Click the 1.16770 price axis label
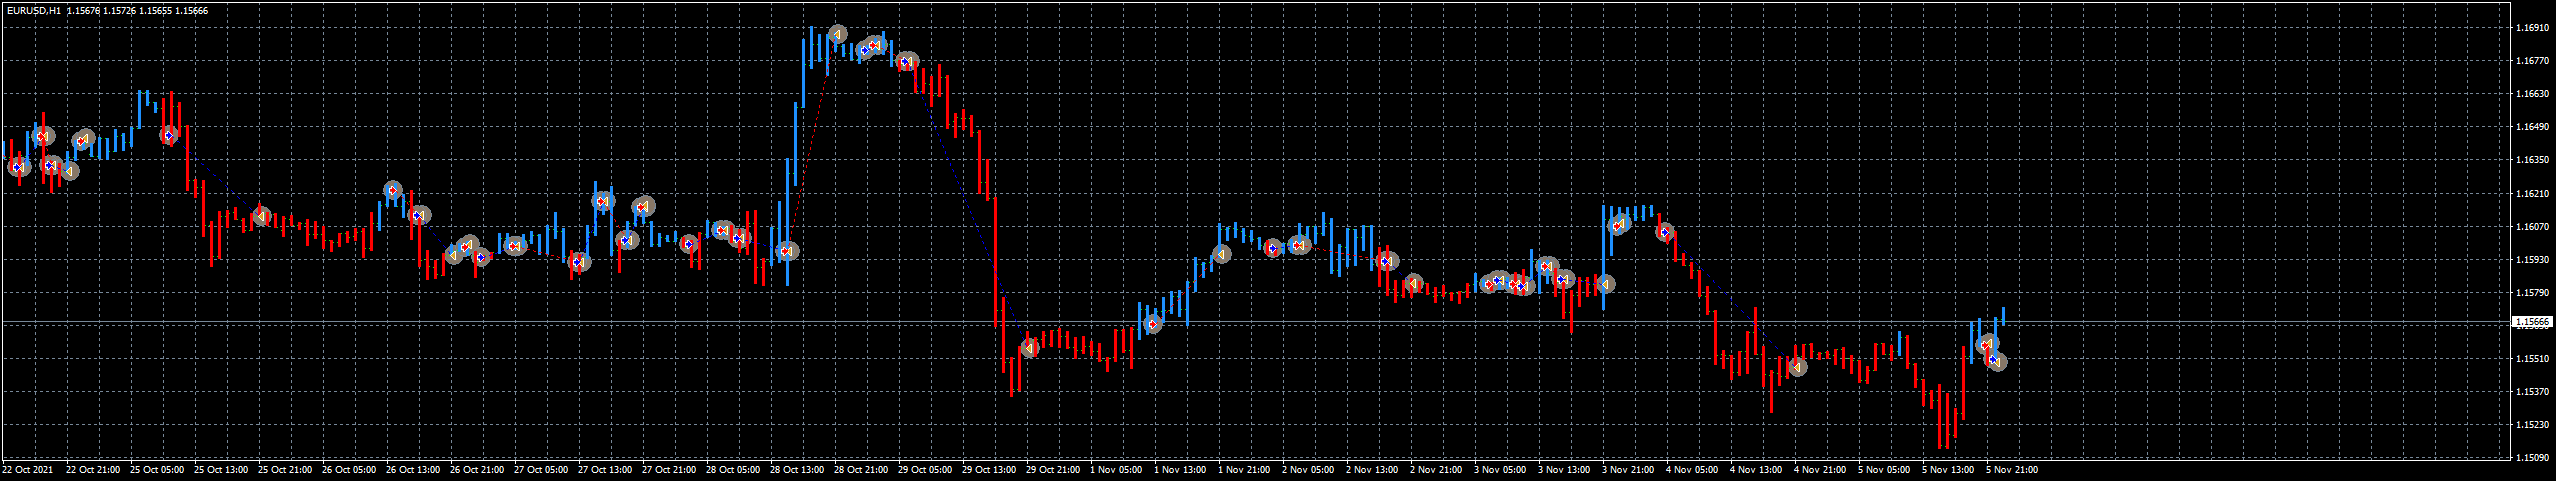This screenshot has width=2556, height=481. pos(2530,61)
